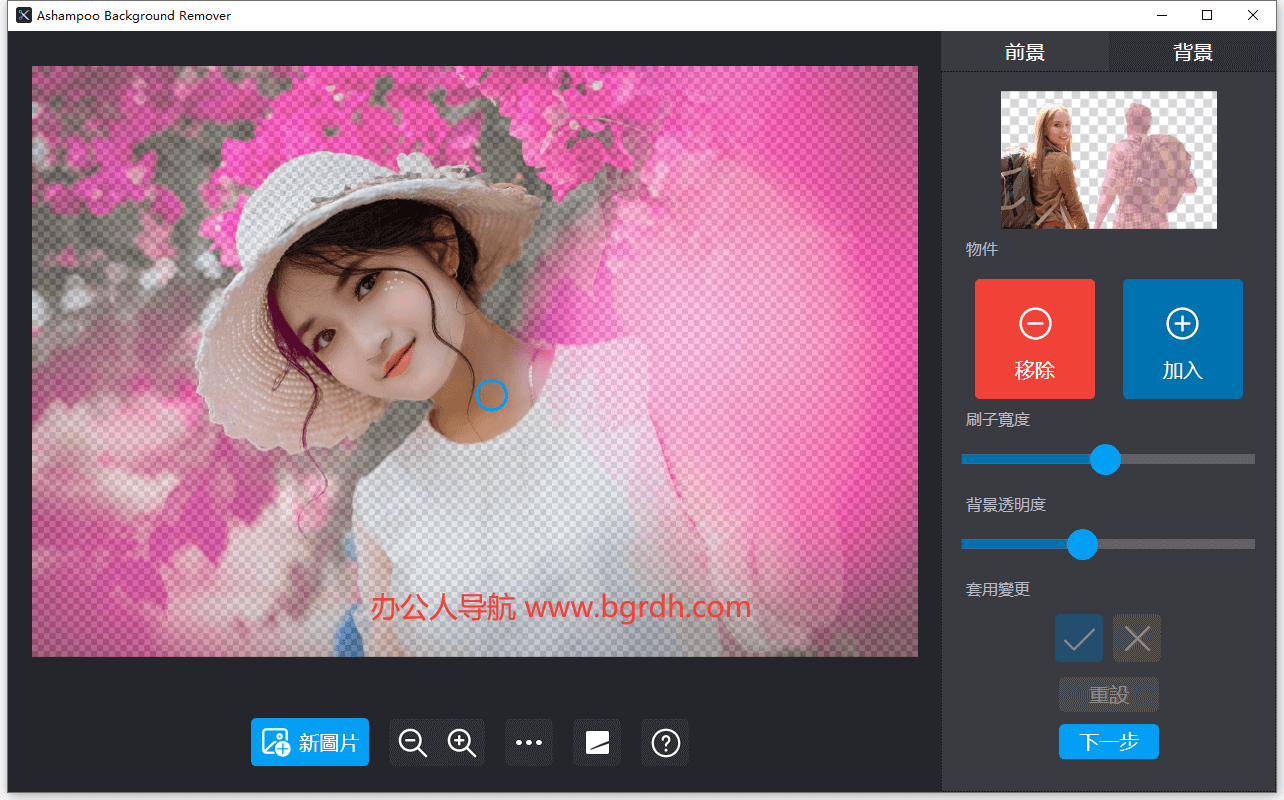
Task: Adjust the 刷子寬度 brush width slider
Action: click(x=1105, y=459)
